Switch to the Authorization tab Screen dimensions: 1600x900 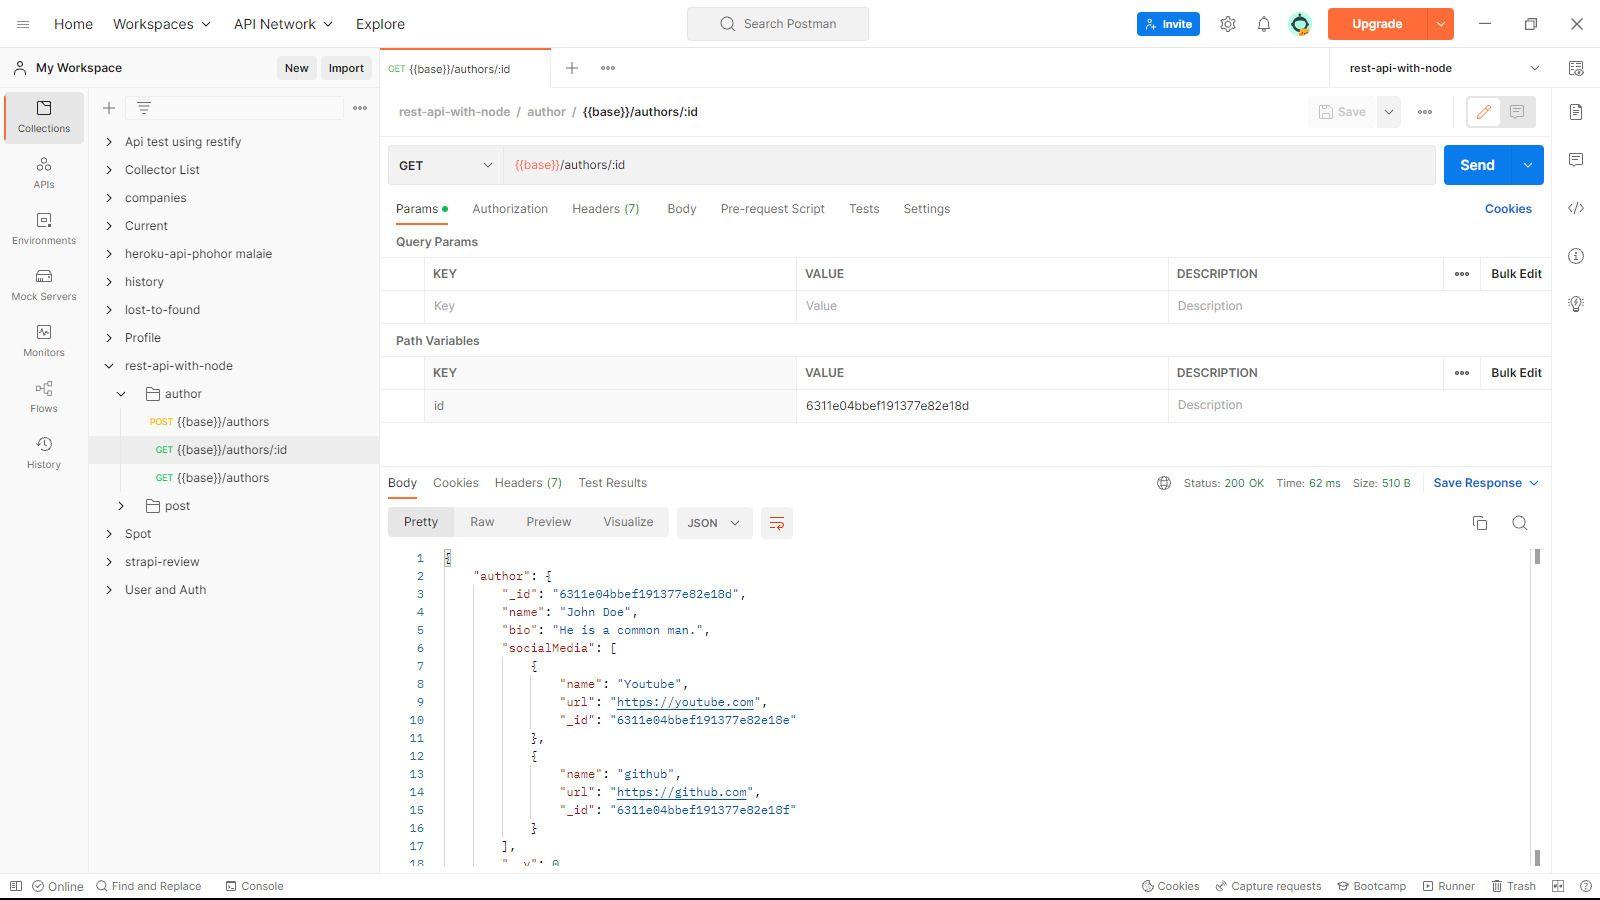pyautogui.click(x=510, y=209)
